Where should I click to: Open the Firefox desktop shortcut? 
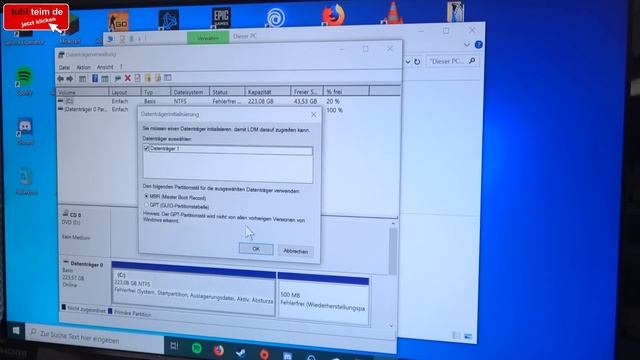pyautogui.click(x=333, y=15)
